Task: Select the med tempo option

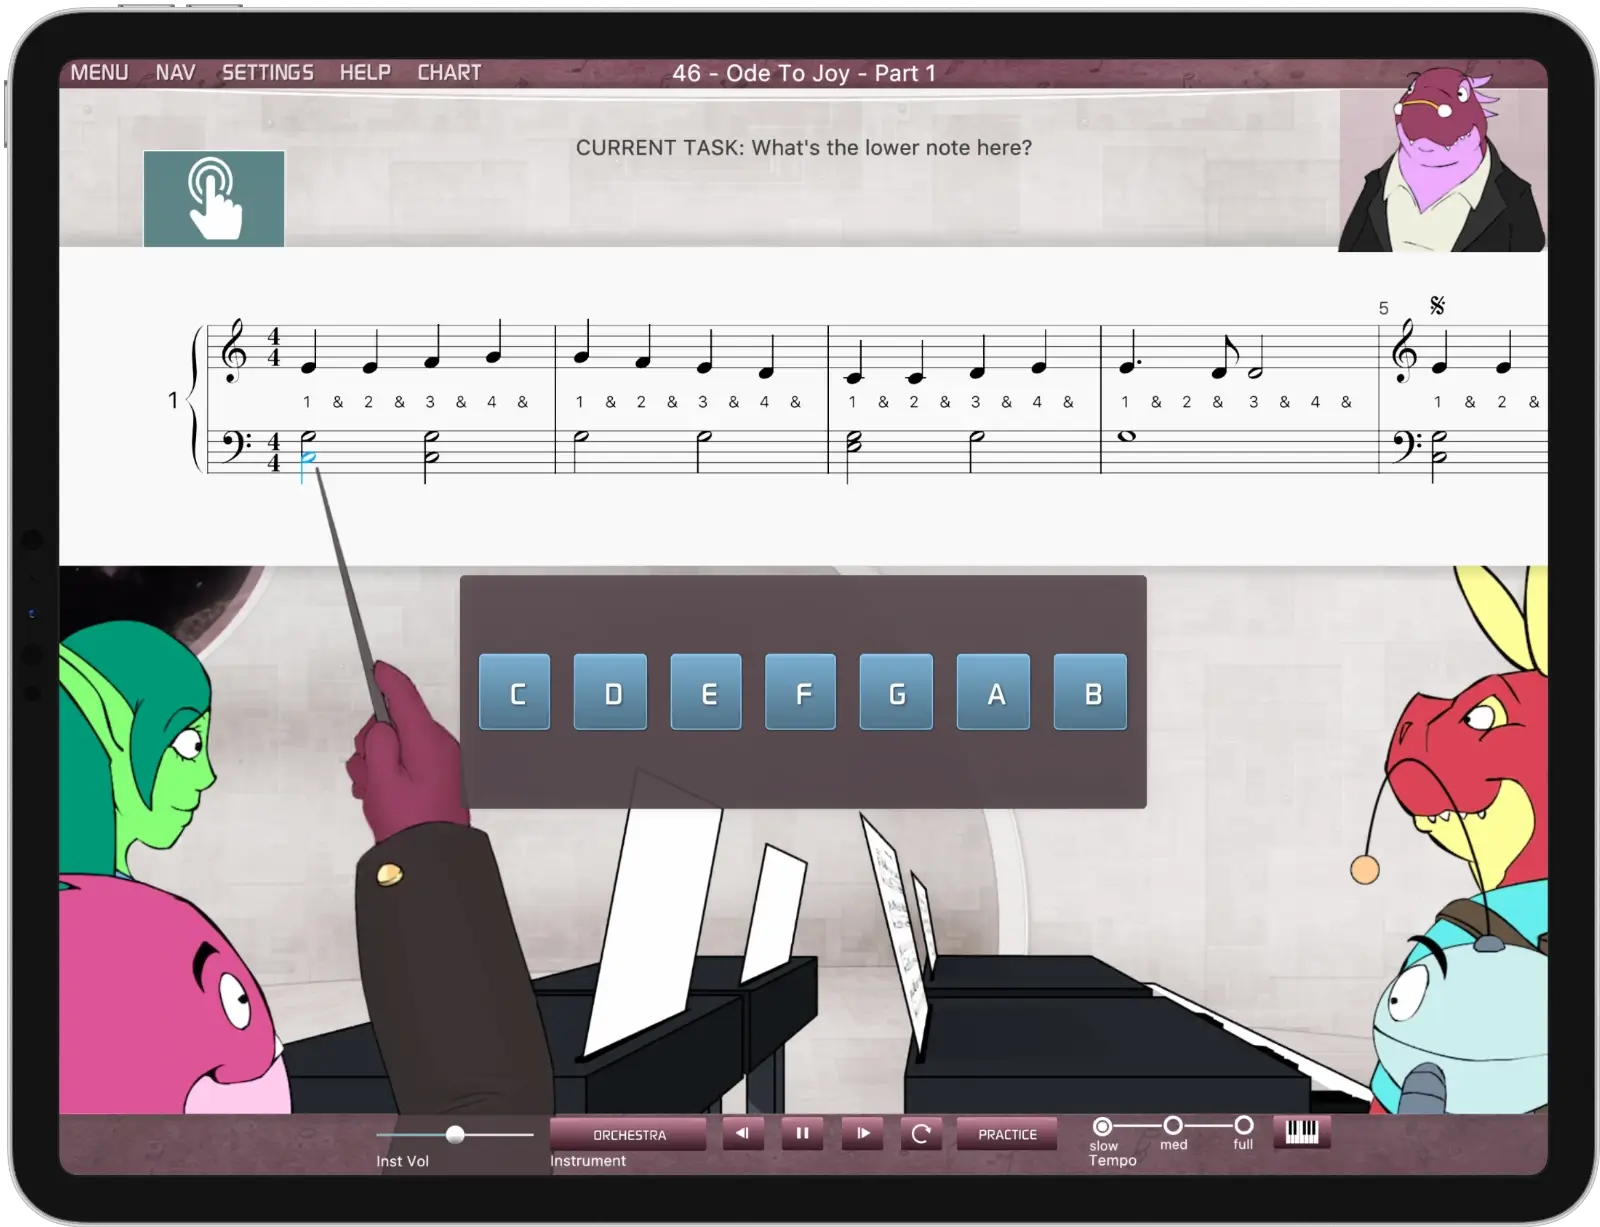Action: pyautogui.click(x=1172, y=1124)
